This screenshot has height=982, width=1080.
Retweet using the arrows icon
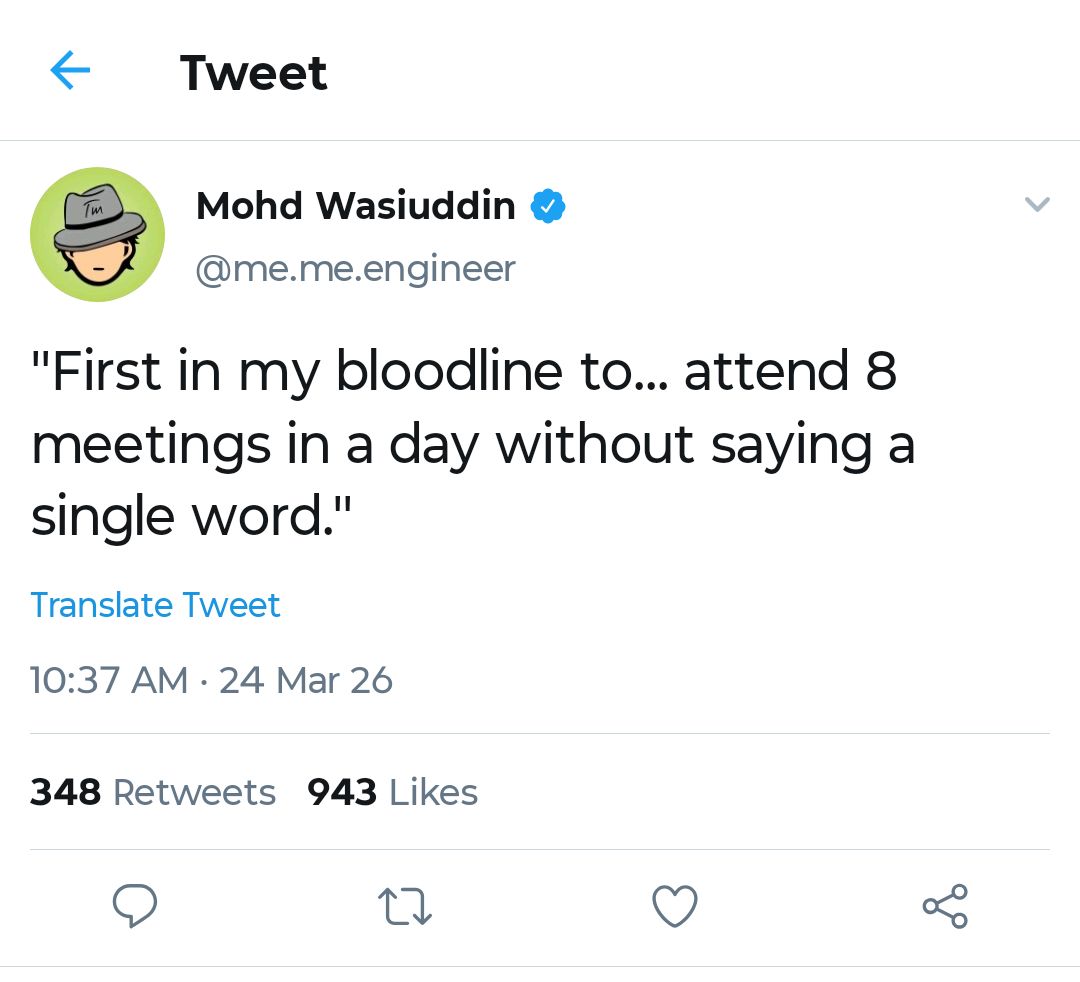[404, 907]
